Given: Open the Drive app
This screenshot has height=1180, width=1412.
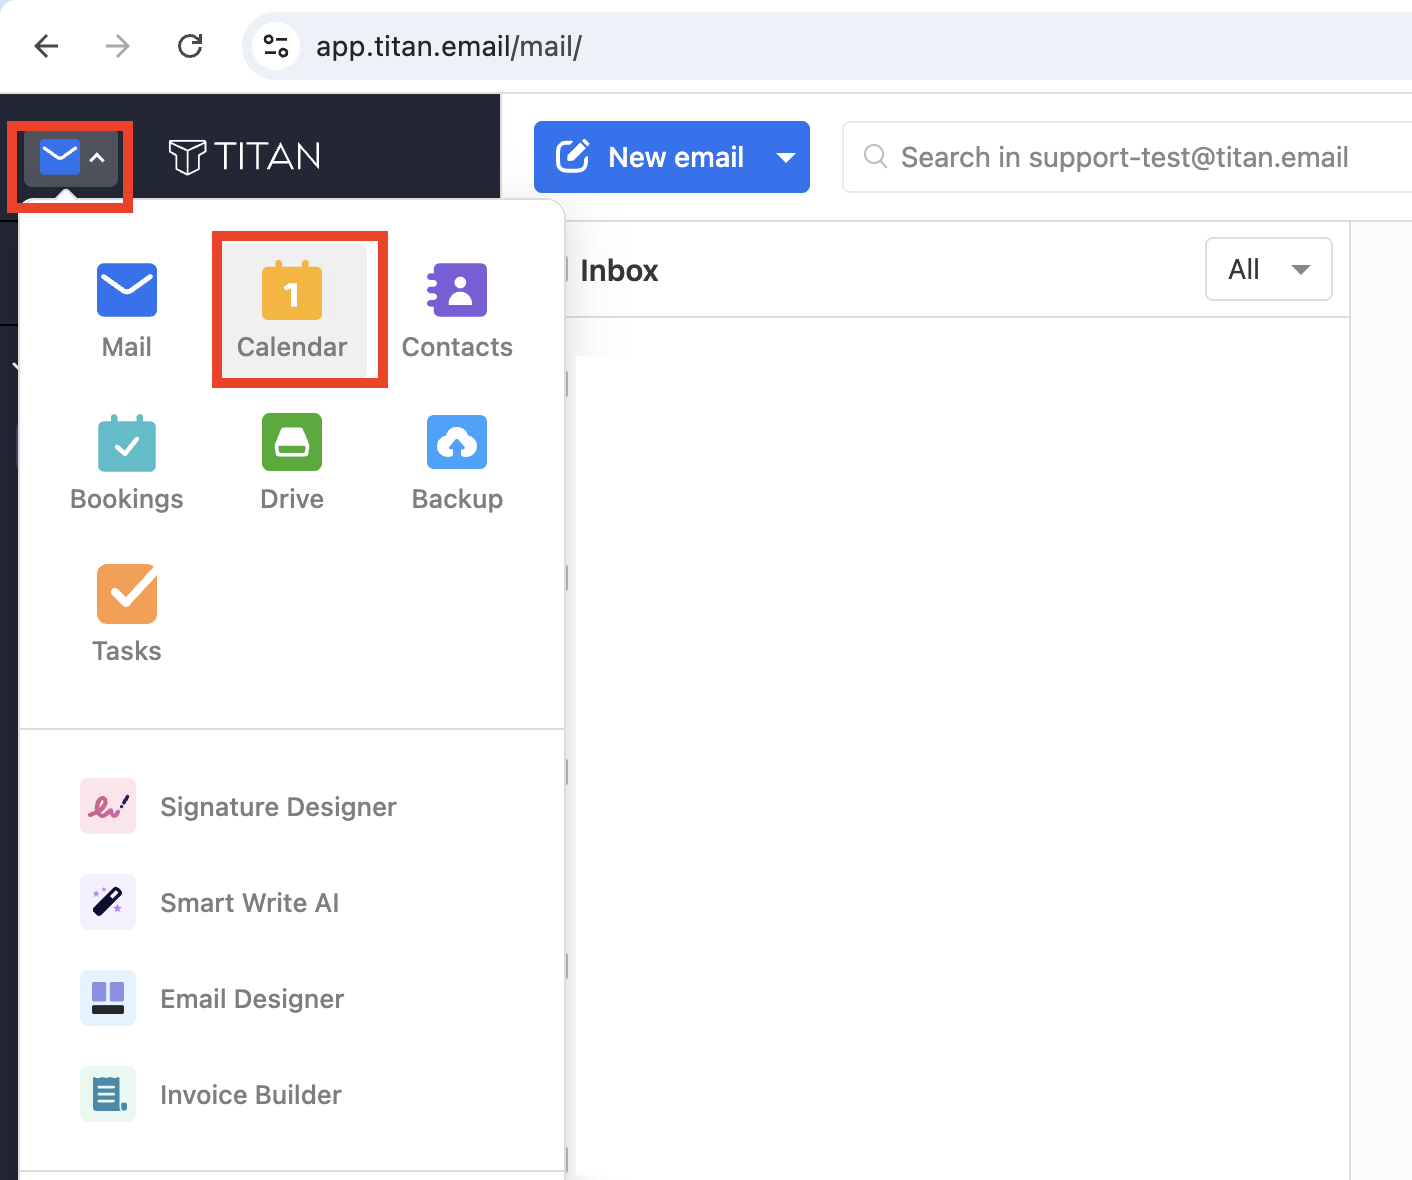Looking at the screenshot, I should [x=292, y=462].
